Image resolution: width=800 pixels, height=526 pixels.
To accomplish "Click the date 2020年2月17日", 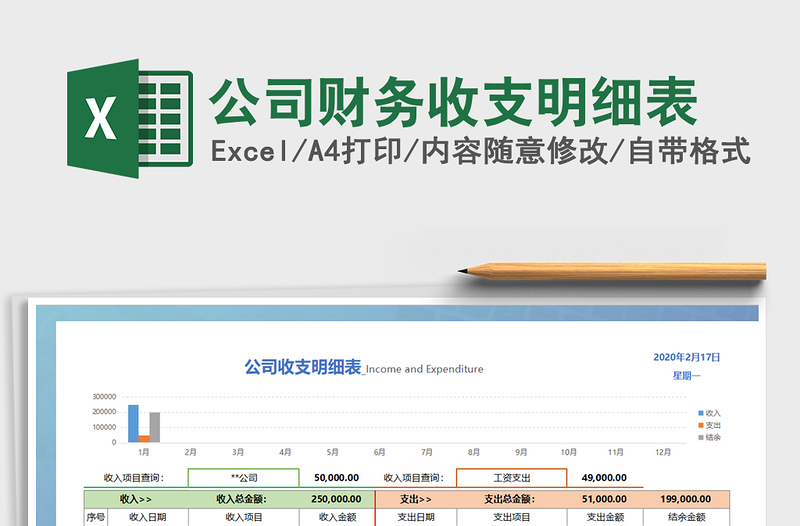I will [686, 357].
